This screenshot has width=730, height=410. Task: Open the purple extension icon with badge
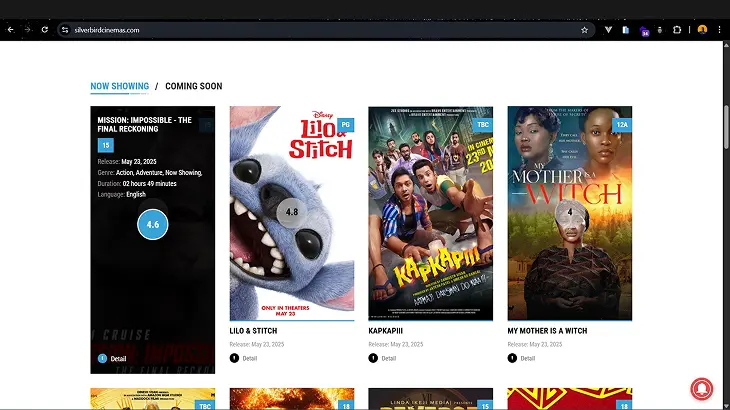[x=644, y=31]
